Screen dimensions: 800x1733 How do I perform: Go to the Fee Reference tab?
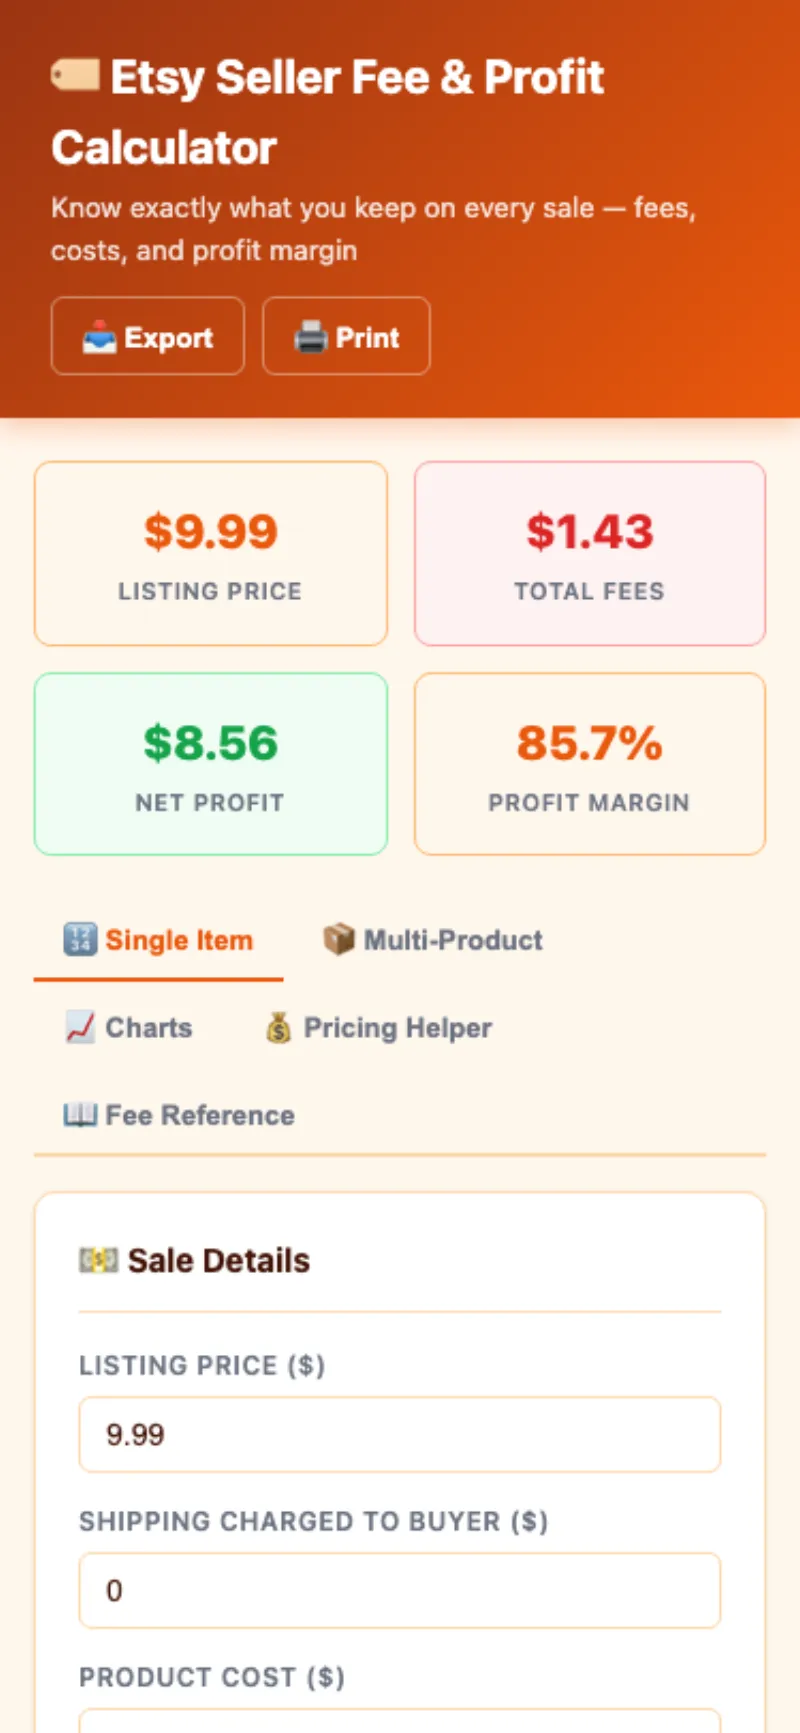pyautogui.click(x=179, y=1115)
